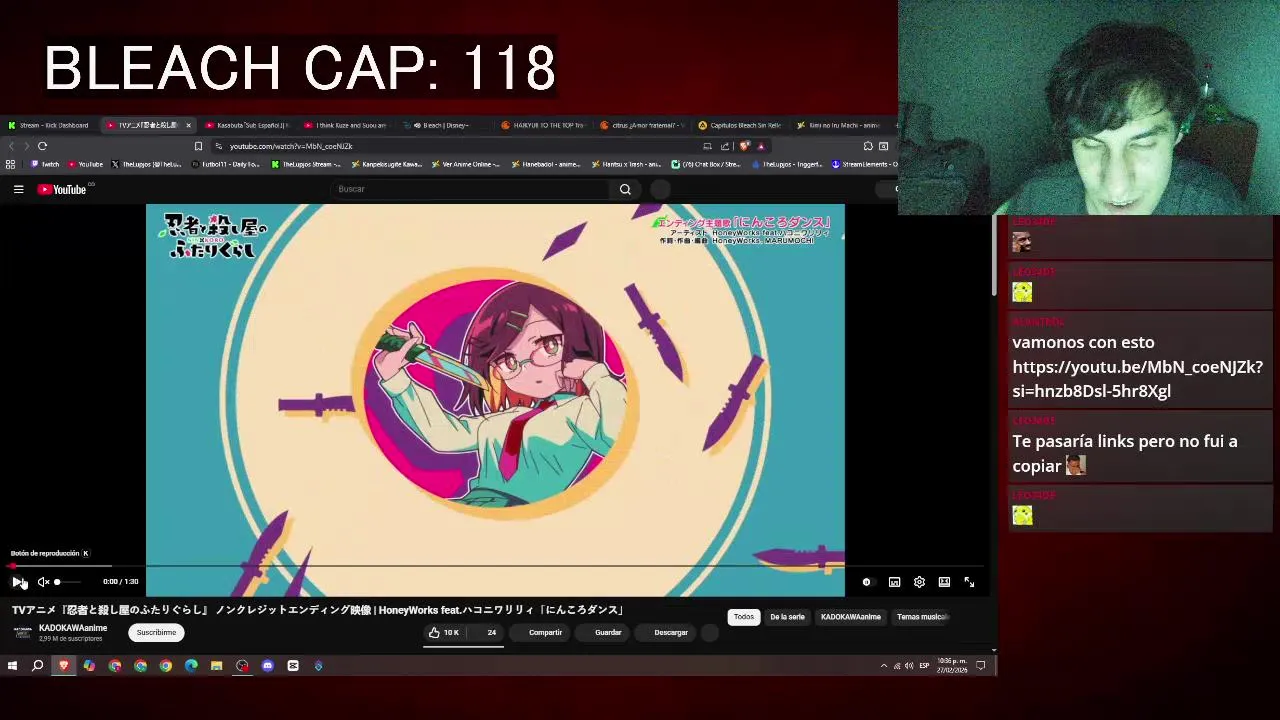Switch to Kasabuta Sub Español tab
The image size is (1280, 720).
click(246, 125)
